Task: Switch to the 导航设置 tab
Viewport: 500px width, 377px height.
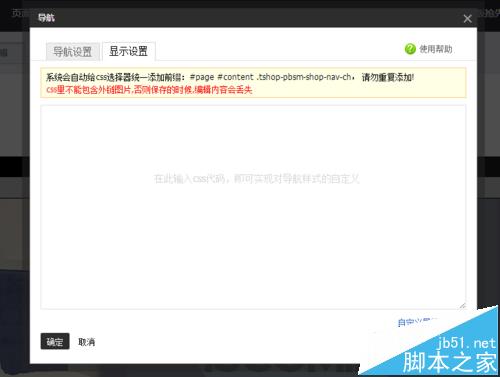Action: pyautogui.click(x=73, y=52)
